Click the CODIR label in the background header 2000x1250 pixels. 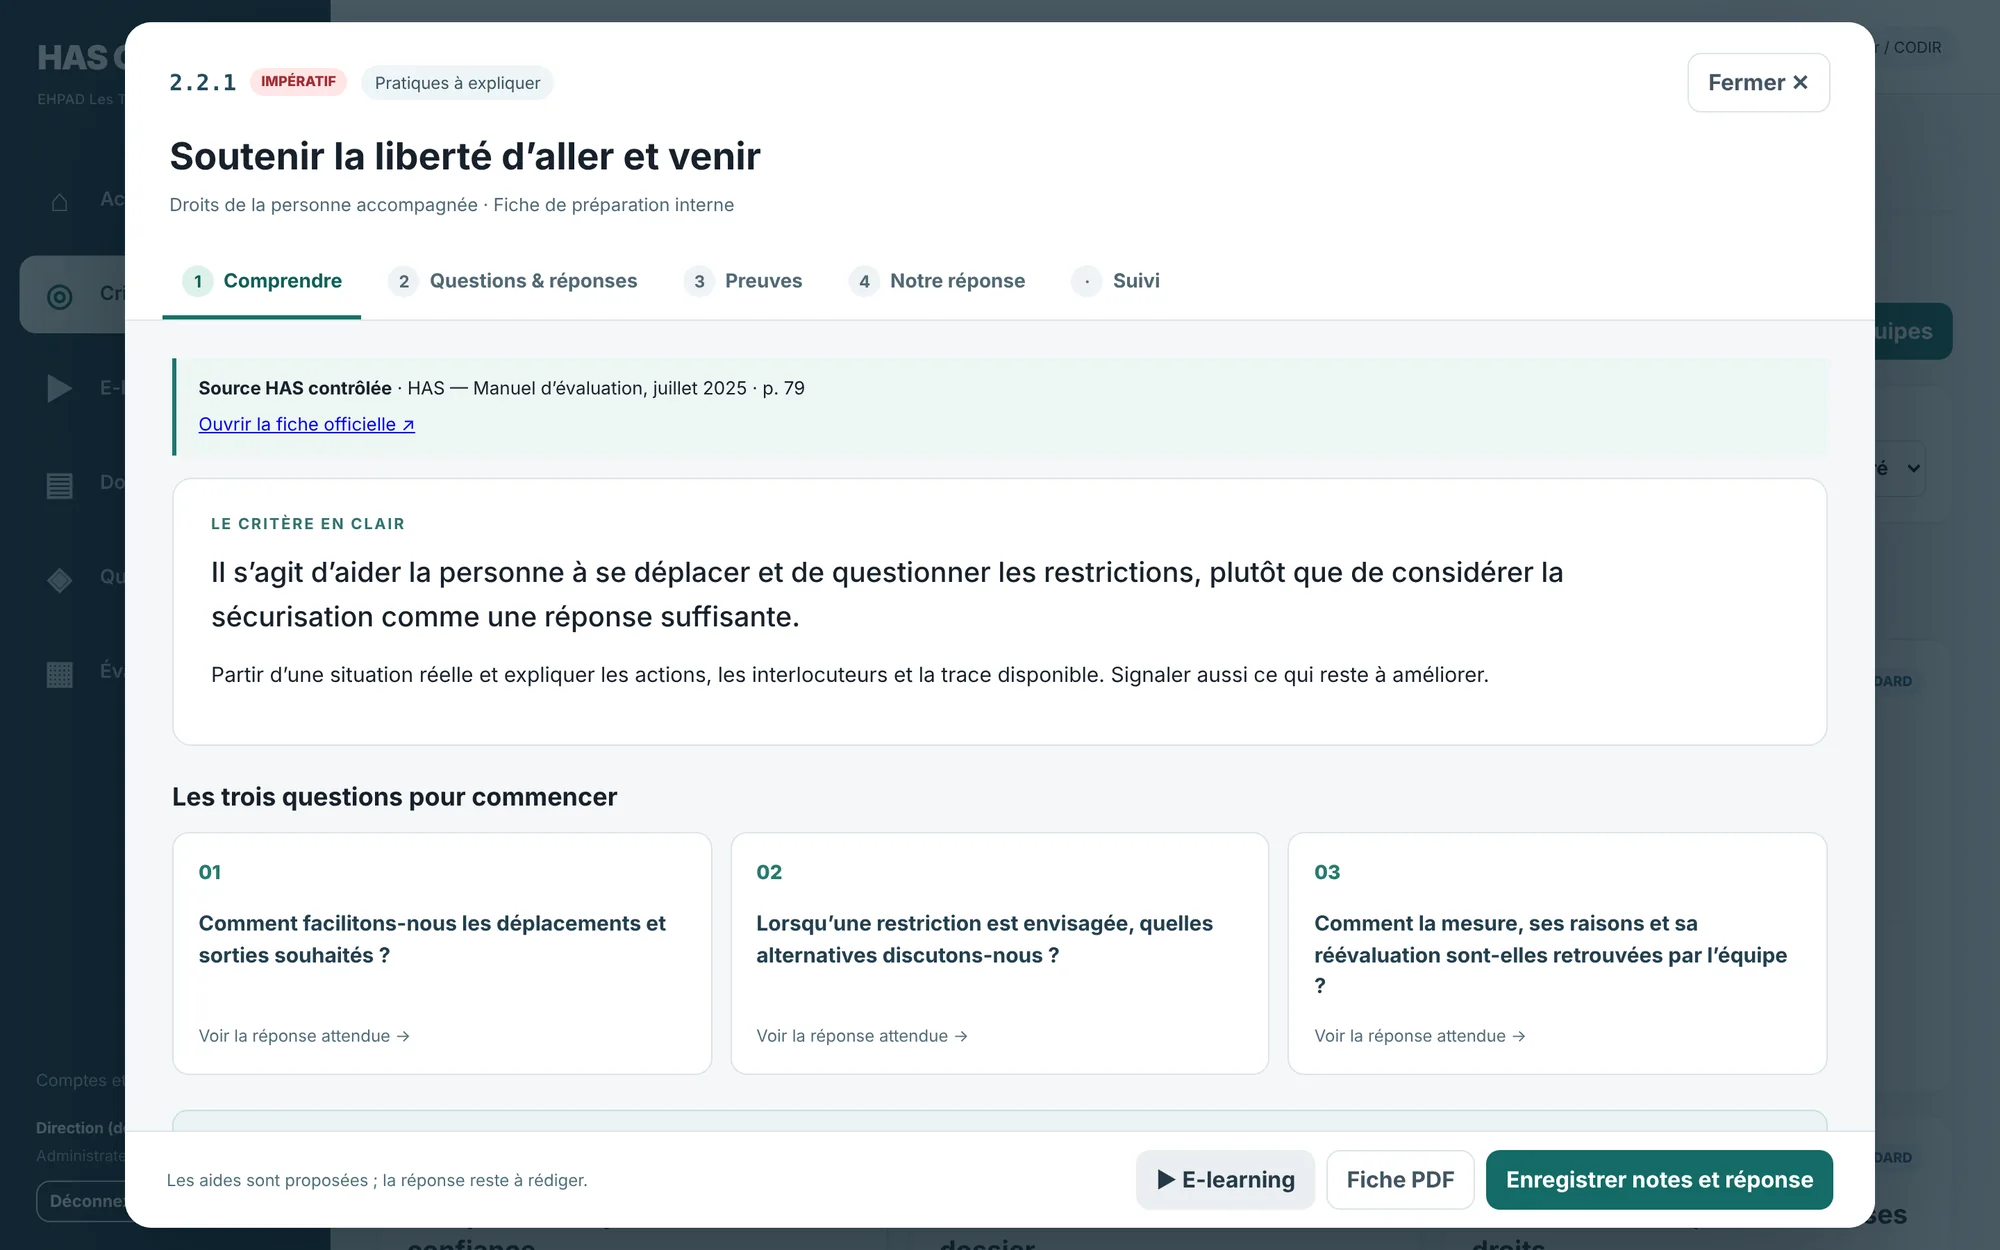click(1917, 47)
